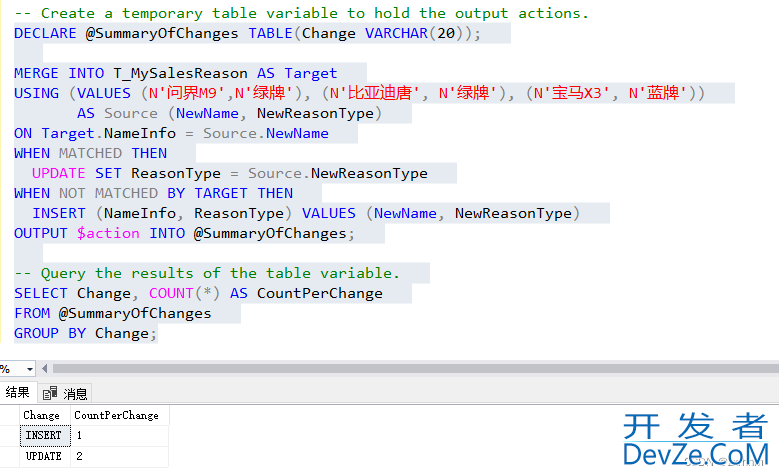
Task: Click Target.NameInfo in the ON clause
Action: (108, 133)
